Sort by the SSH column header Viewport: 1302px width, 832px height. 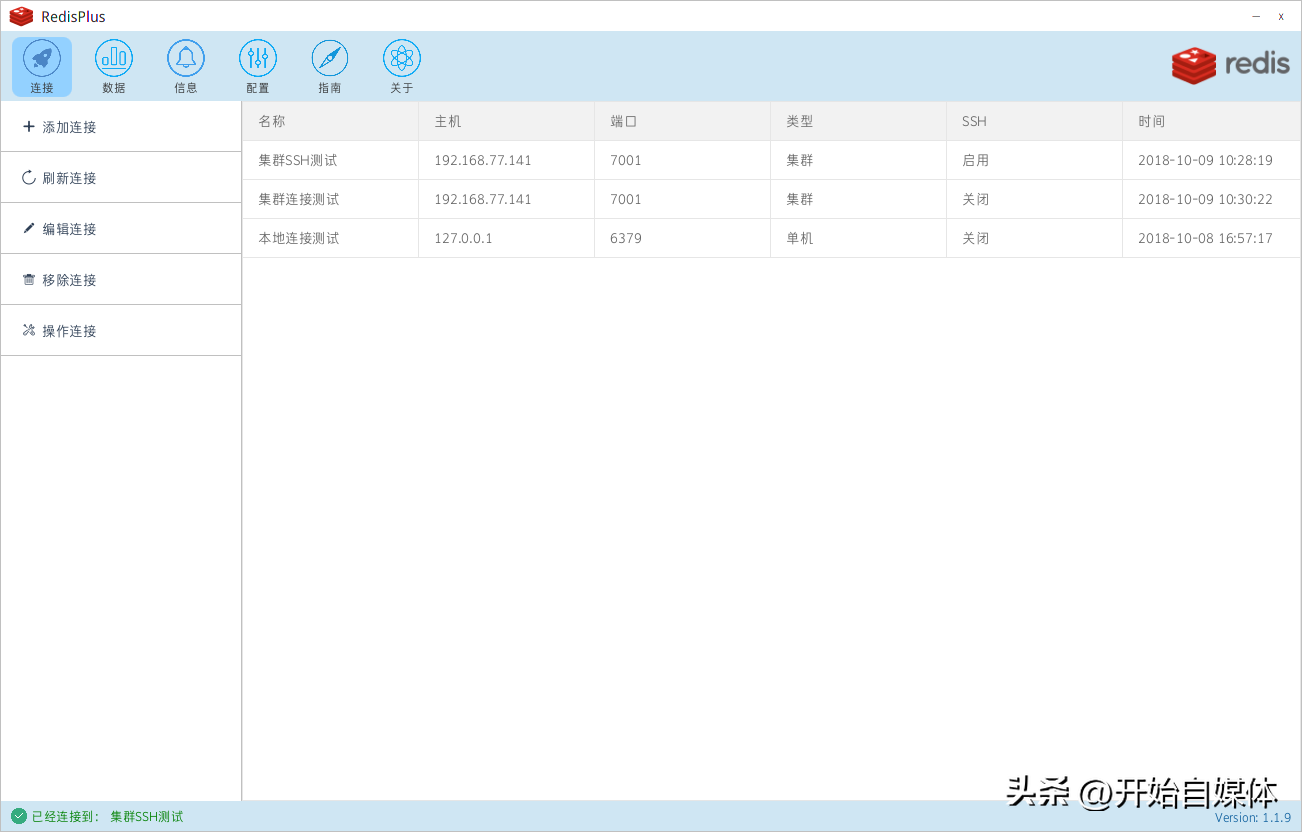pos(1035,121)
